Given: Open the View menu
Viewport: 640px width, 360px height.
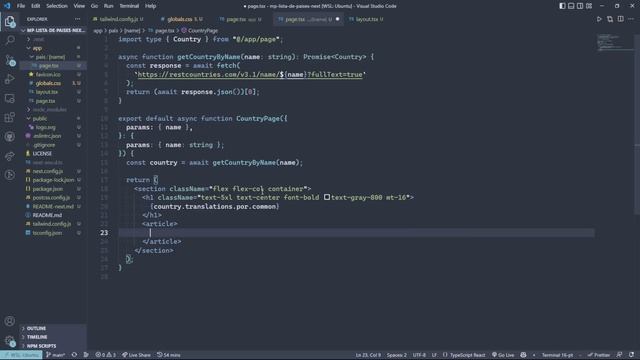Looking at the screenshot, I should click(x=79, y=6).
